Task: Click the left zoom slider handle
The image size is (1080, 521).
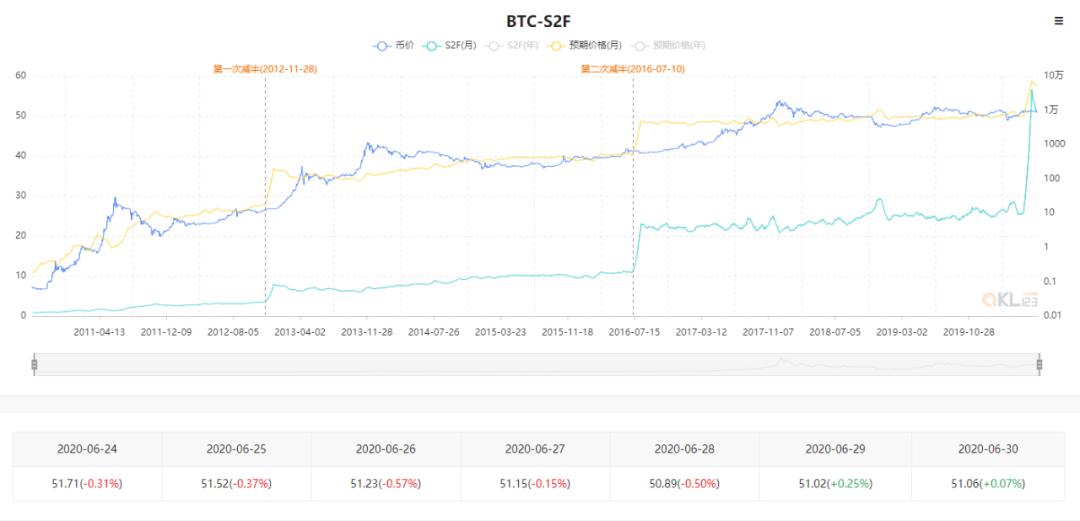Action: tap(34, 364)
